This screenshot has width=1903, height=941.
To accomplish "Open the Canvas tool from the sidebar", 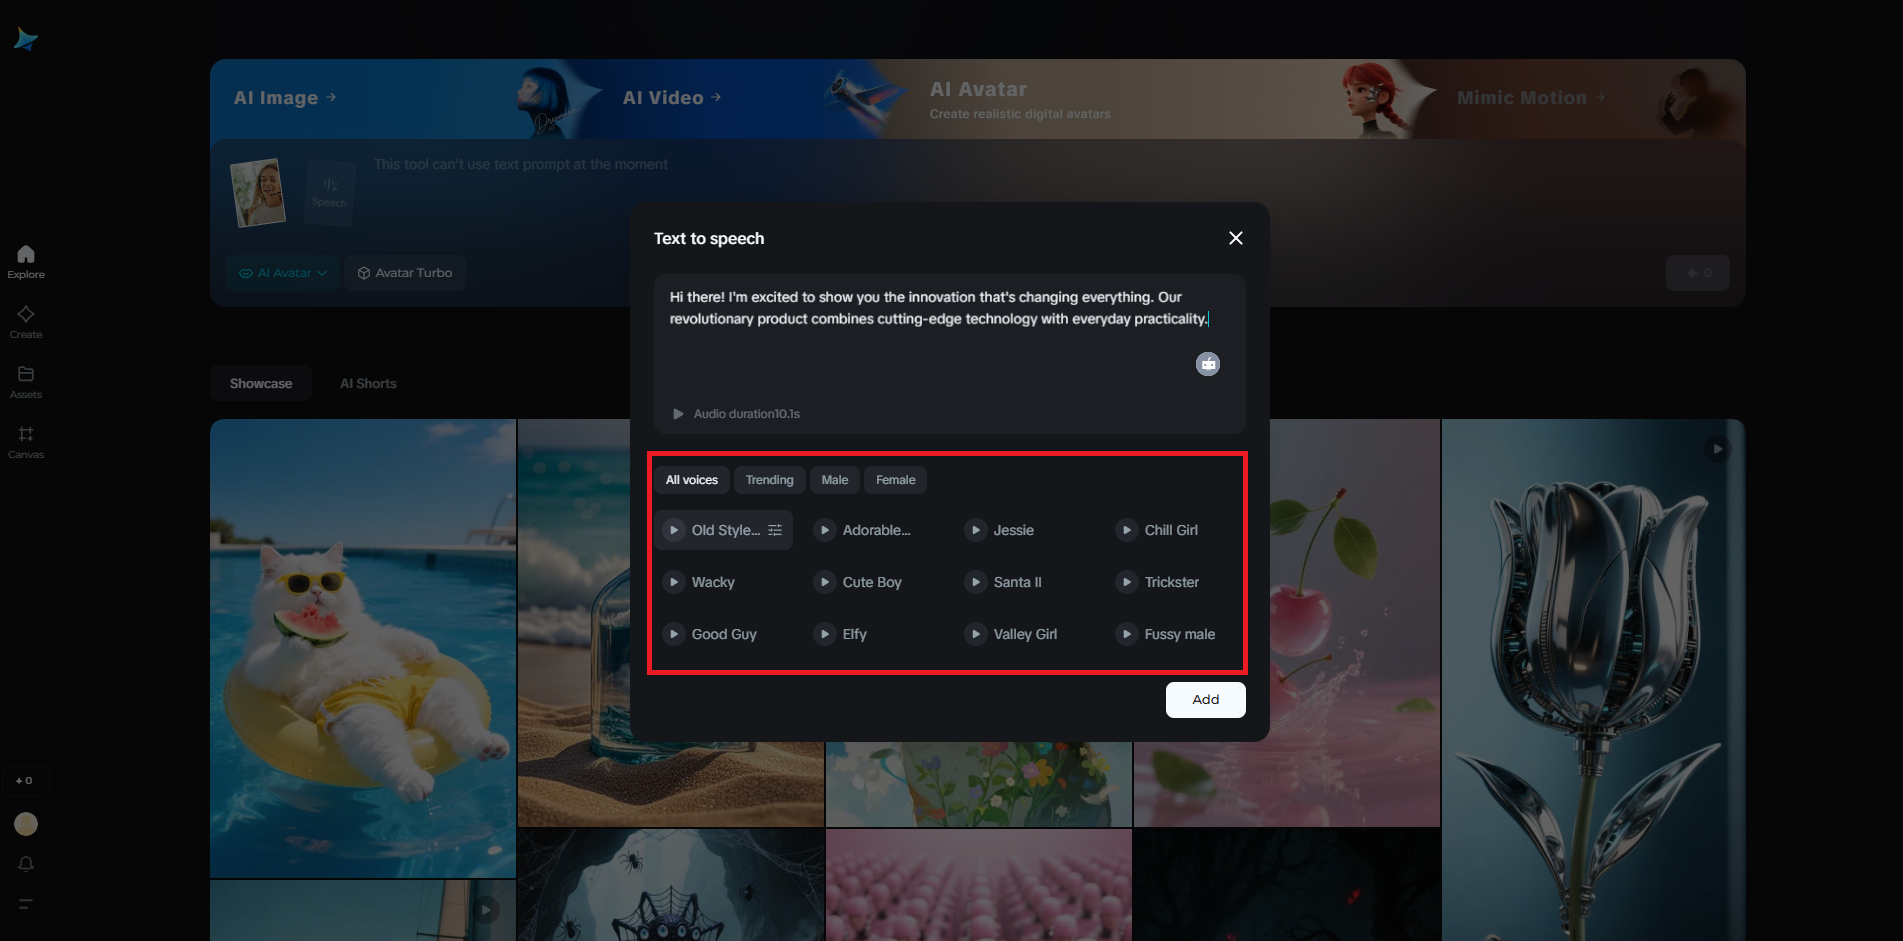I will [25, 440].
